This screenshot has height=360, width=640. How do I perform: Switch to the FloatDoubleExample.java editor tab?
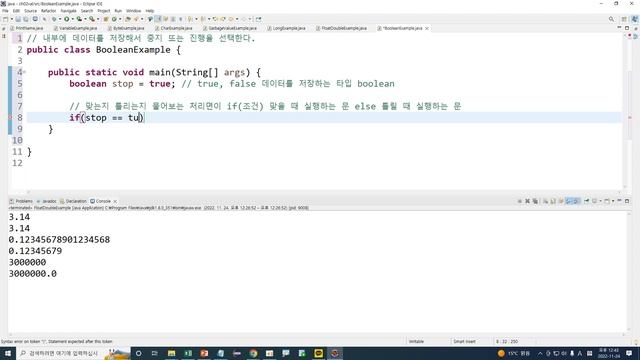point(341,28)
